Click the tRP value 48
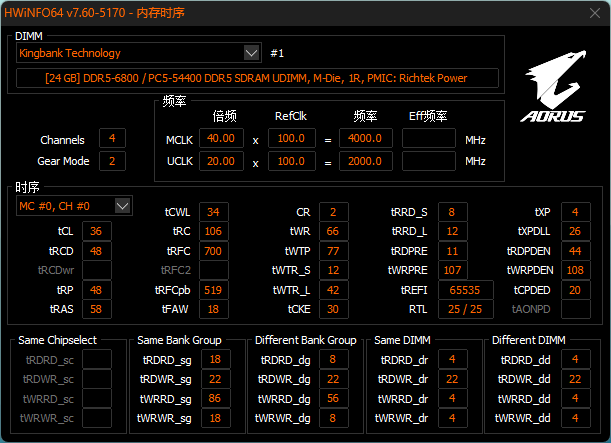This screenshot has width=611, height=443. [97, 290]
